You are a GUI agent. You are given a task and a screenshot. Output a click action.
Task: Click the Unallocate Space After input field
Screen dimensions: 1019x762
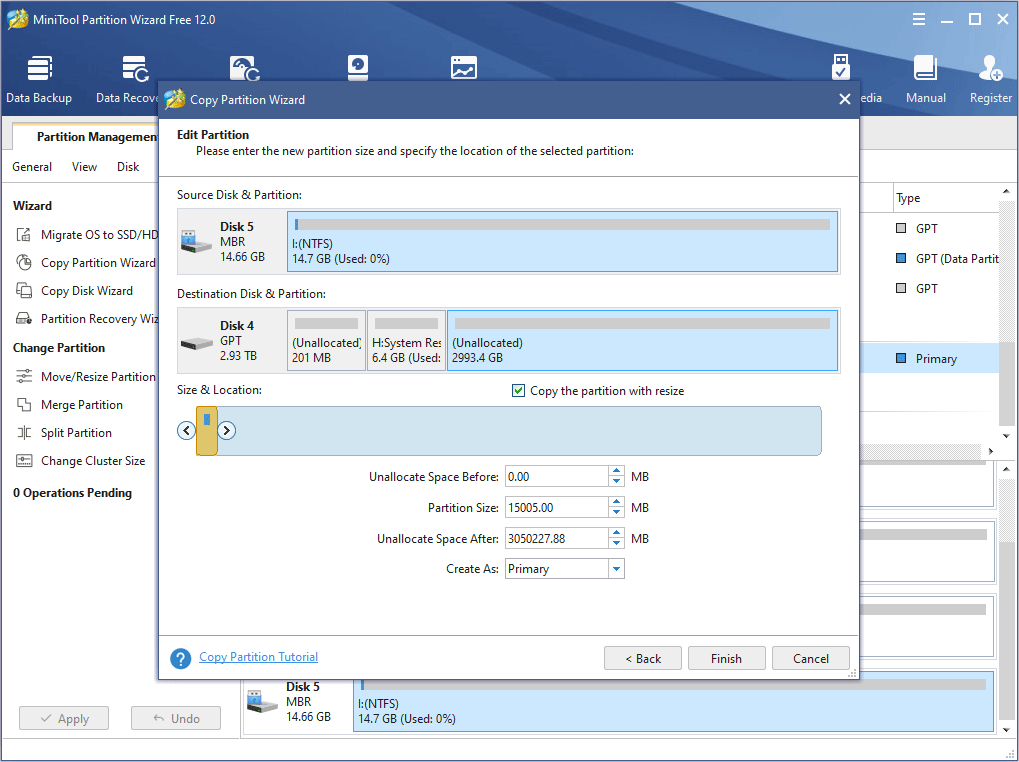(556, 539)
